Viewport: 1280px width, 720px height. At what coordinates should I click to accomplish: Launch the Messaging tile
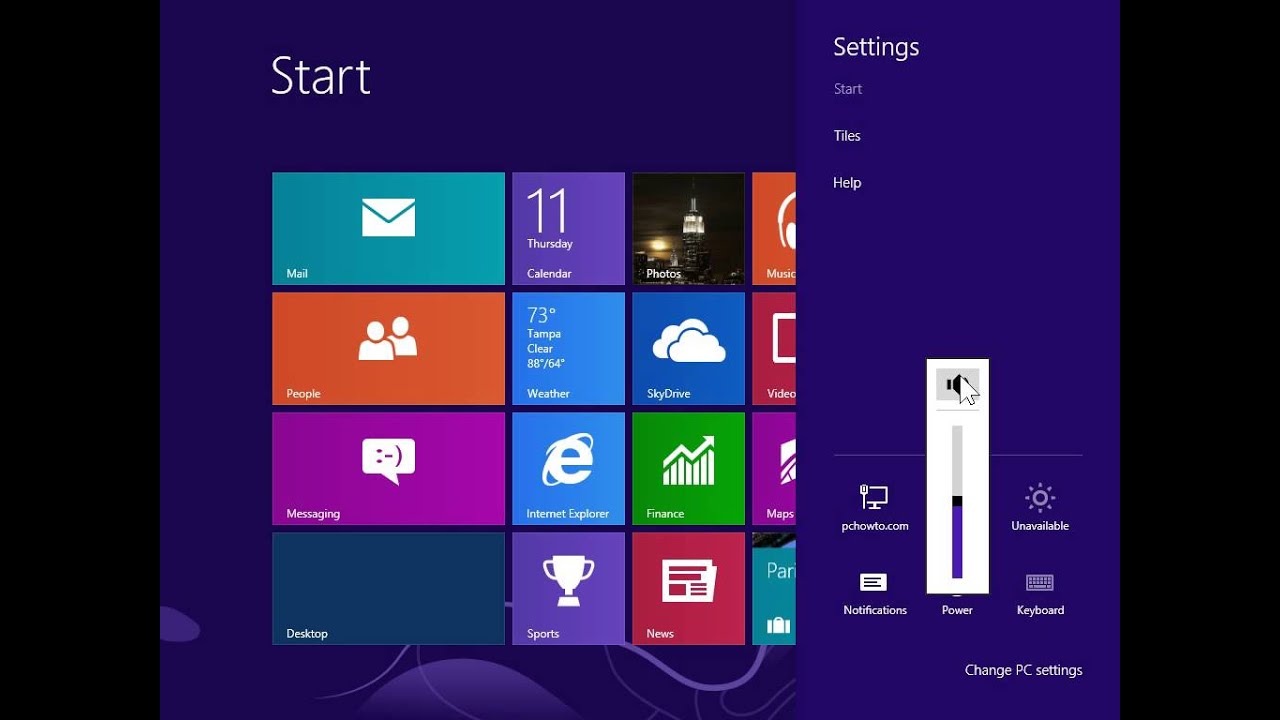[388, 469]
